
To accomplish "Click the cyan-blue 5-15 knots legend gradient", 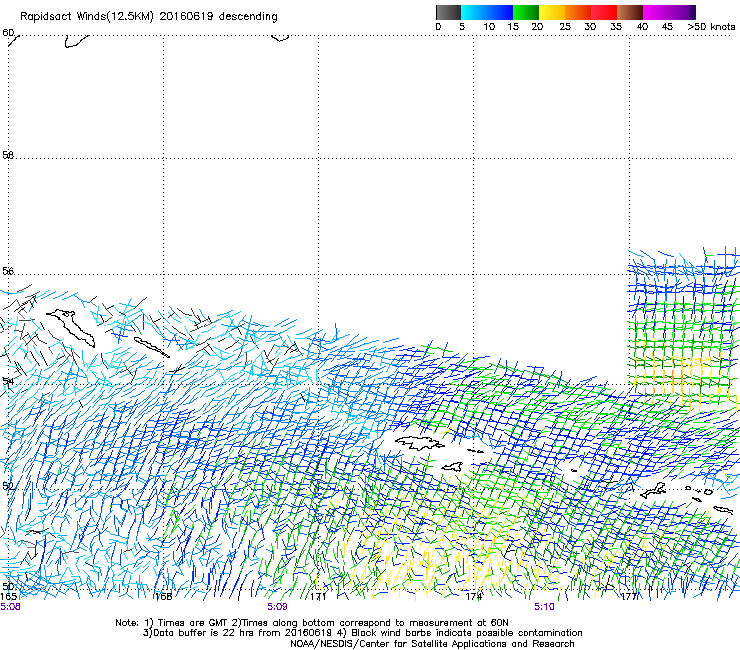I will tap(487, 12).
